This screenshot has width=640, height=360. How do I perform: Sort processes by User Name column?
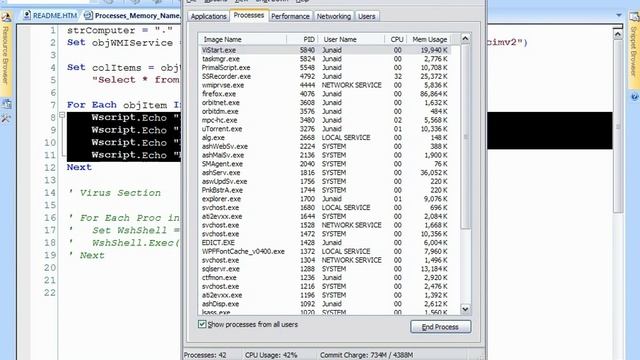351,40
